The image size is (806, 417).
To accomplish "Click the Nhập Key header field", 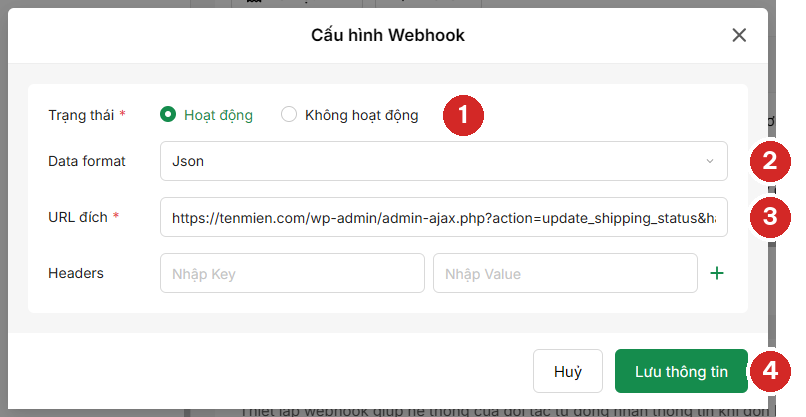I will [292, 273].
